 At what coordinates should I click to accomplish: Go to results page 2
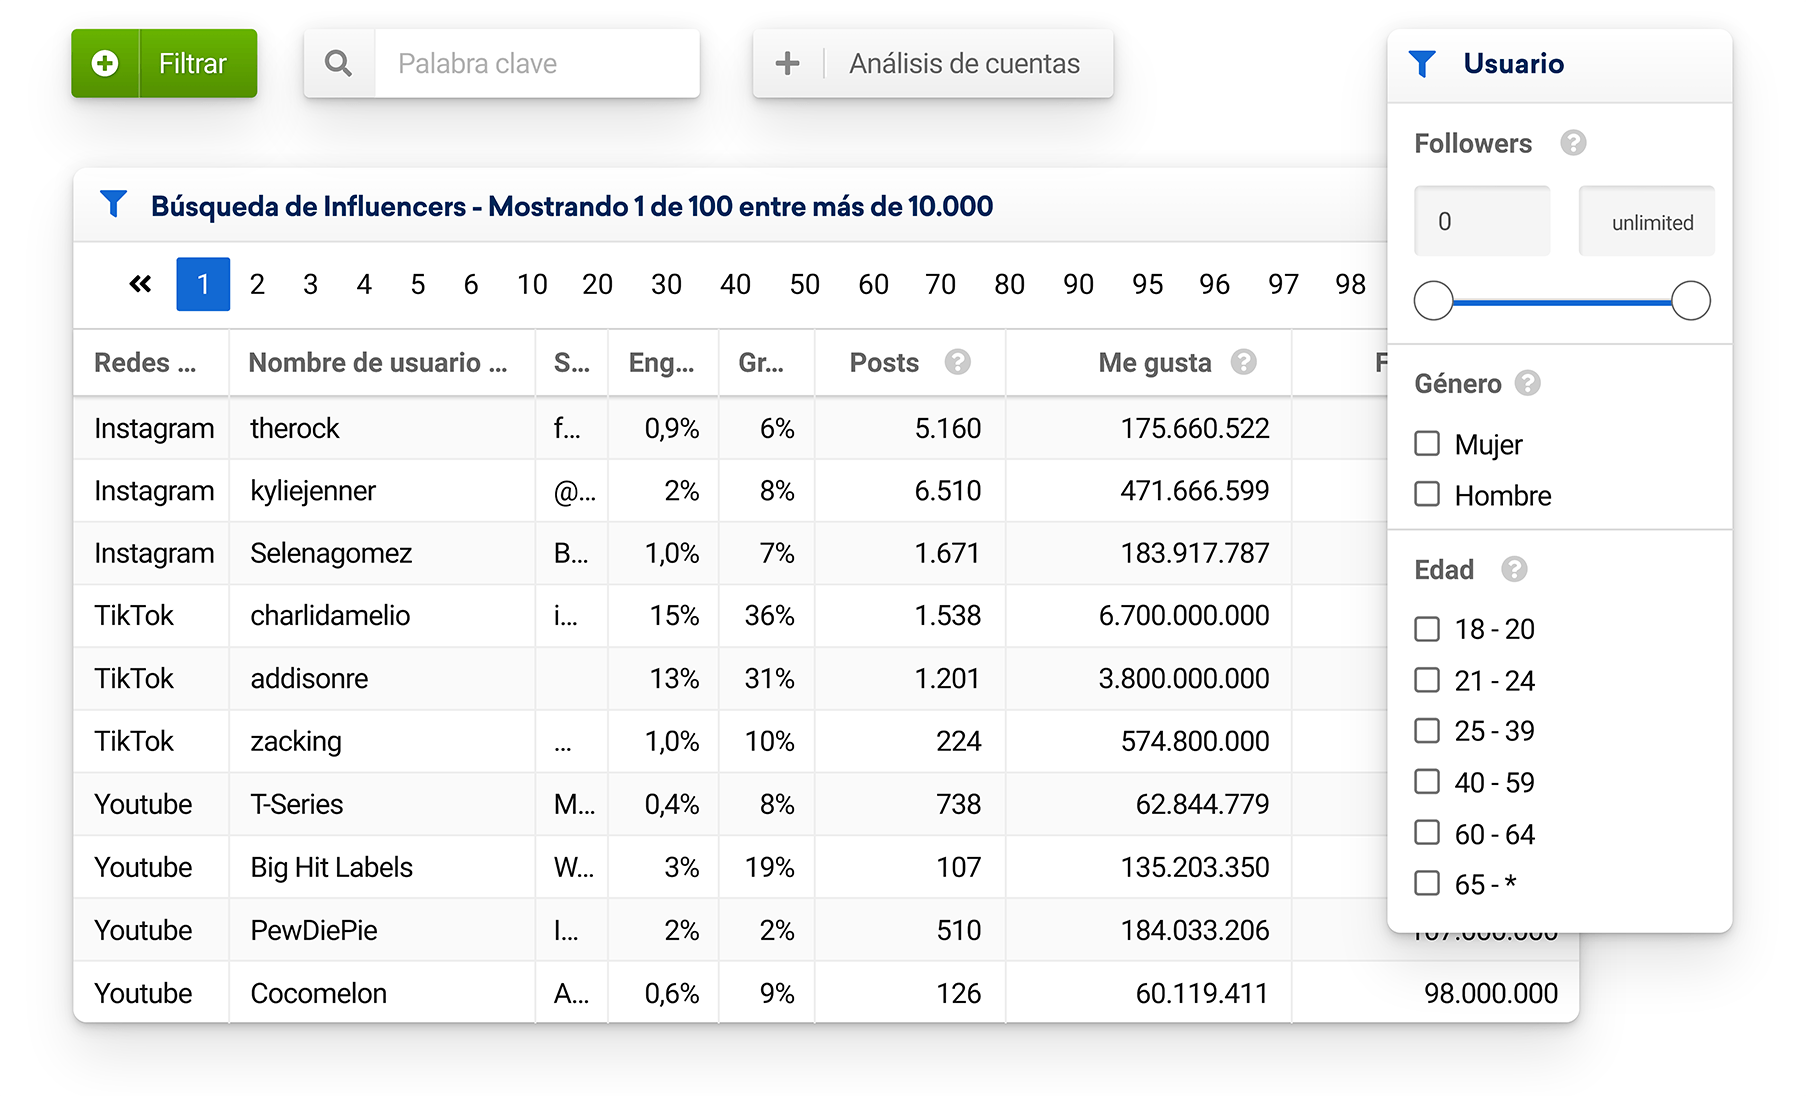pos(257,284)
